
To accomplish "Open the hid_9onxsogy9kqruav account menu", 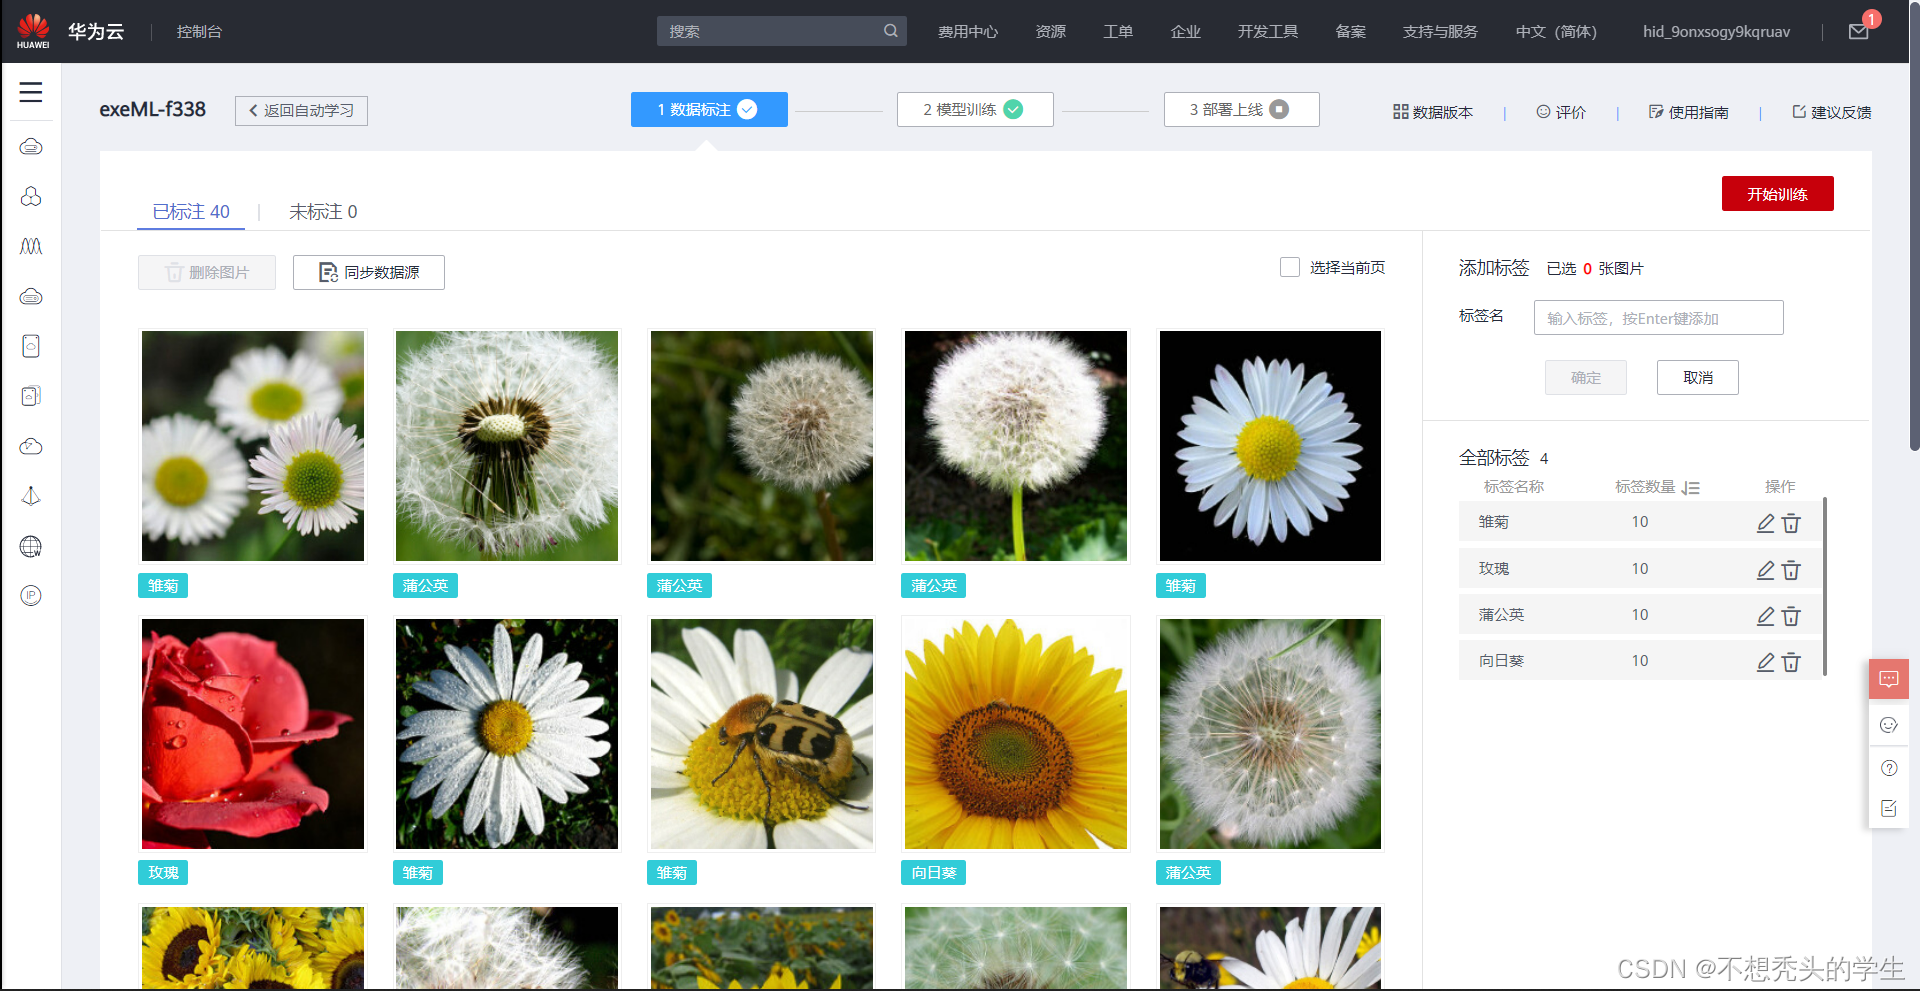I will (x=1716, y=31).
